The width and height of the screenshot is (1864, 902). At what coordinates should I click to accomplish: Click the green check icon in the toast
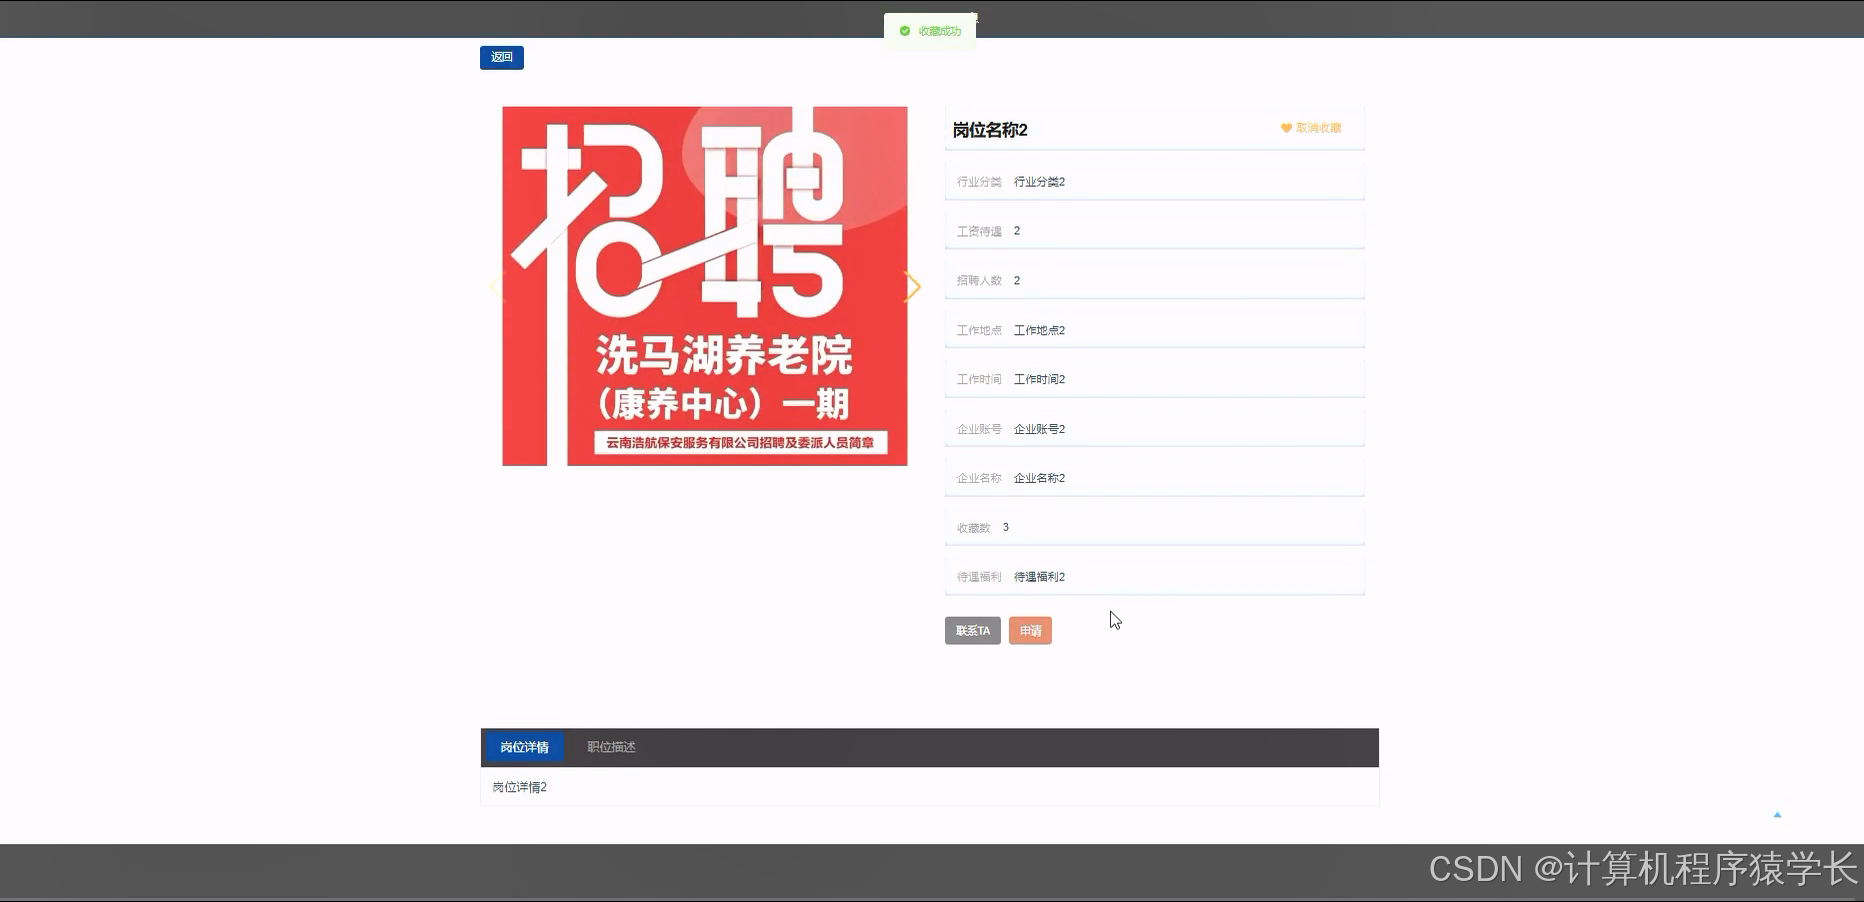pyautogui.click(x=905, y=30)
